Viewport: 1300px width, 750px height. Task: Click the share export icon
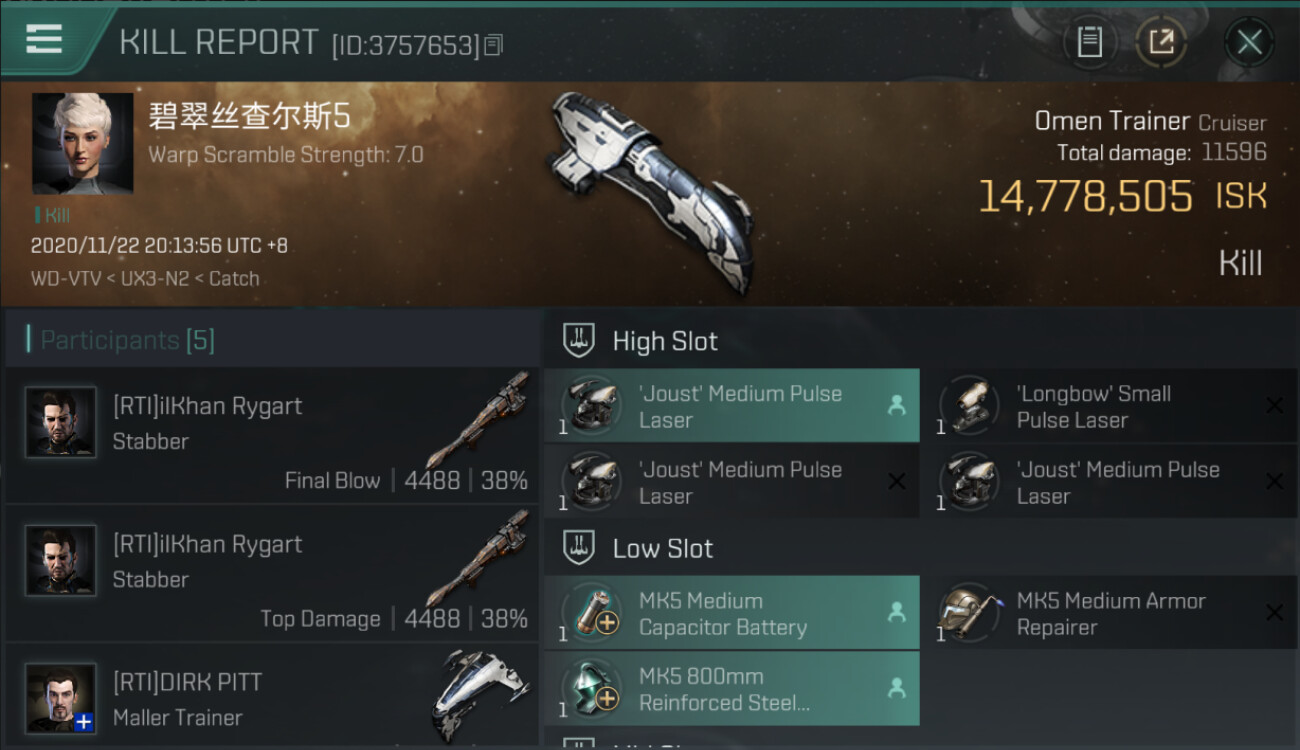pyautogui.click(x=1161, y=42)
